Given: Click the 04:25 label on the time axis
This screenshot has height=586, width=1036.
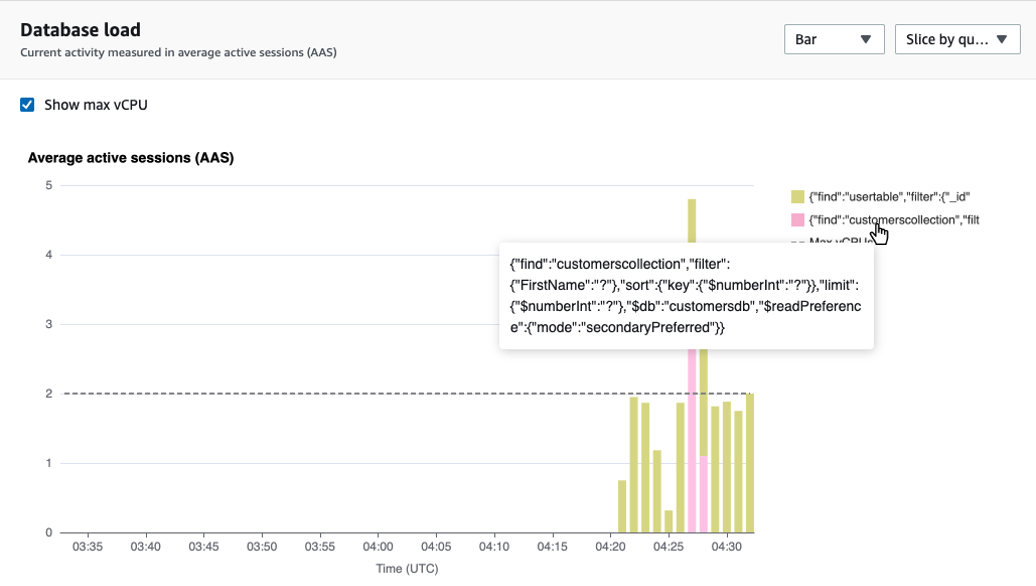Looking at the screenshot, I should [x=667, y=547].
